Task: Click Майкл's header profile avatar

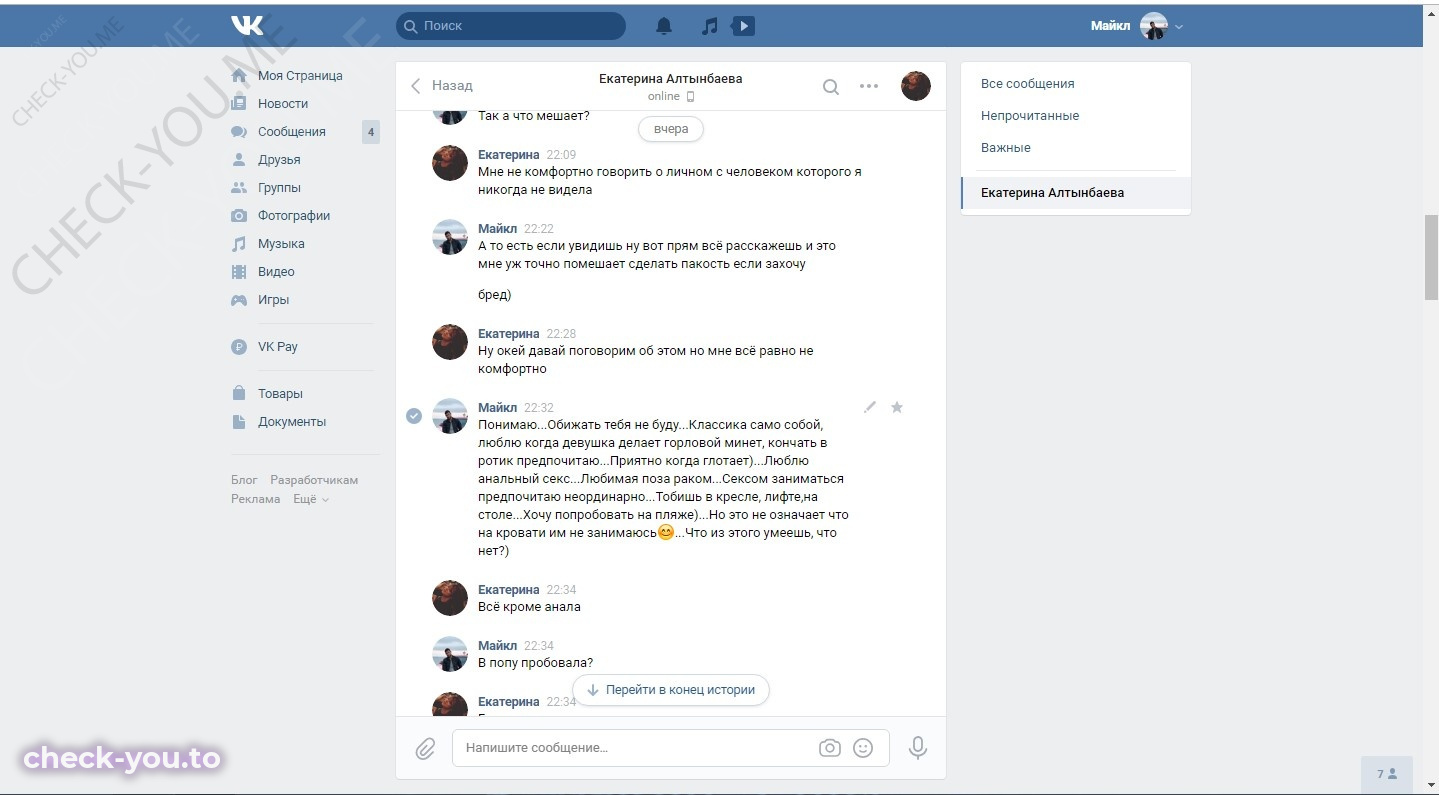Action: (1154, 26)
